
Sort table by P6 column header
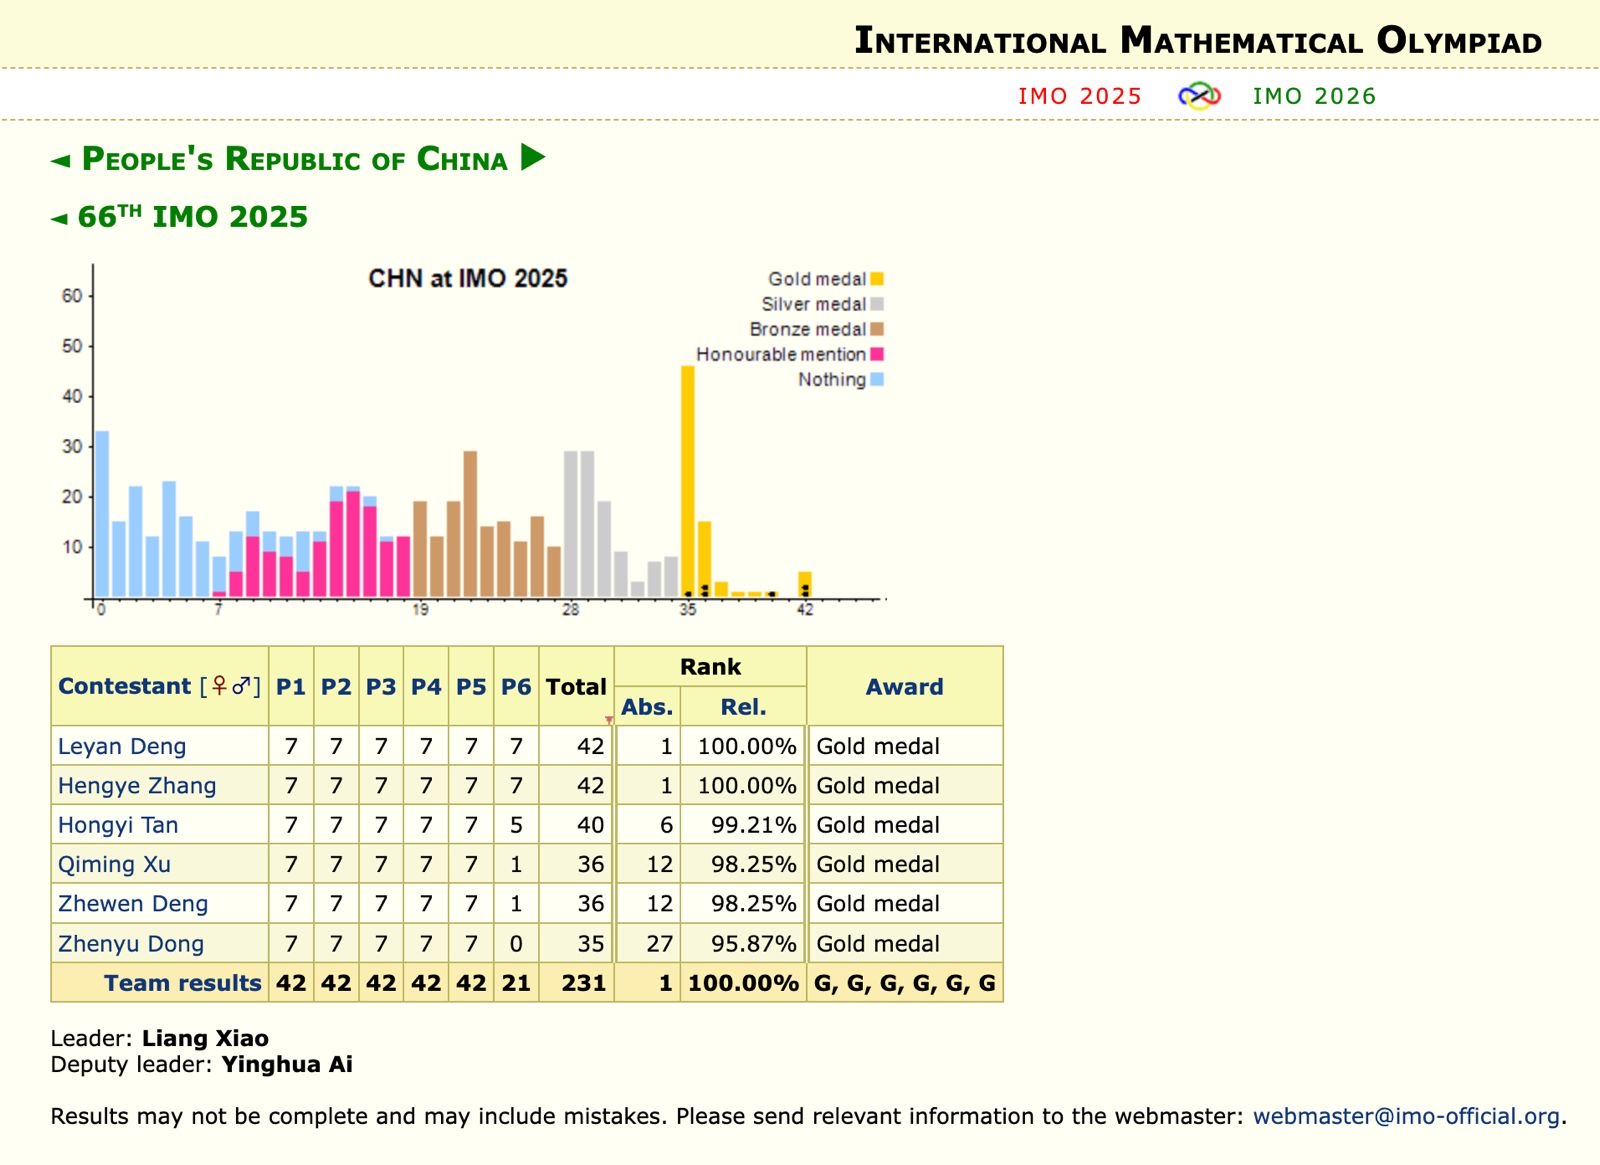(516, 687)
